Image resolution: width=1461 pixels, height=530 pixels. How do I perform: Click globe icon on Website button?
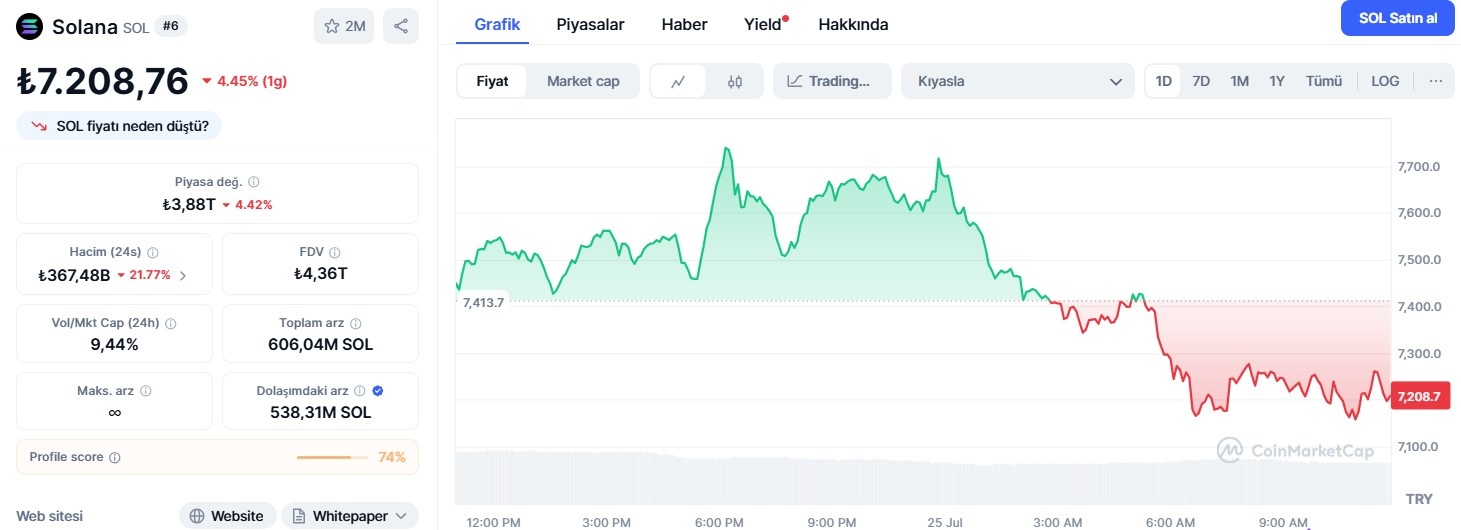point(198,516)
